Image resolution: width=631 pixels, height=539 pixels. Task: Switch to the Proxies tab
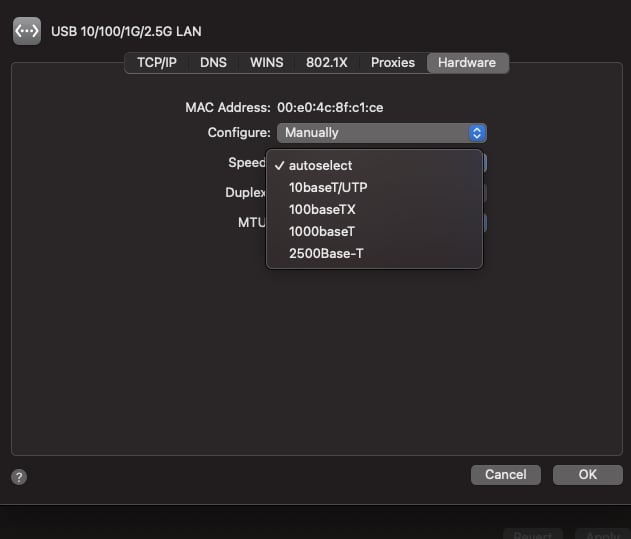pyautogui.click(x=393, y=63)
